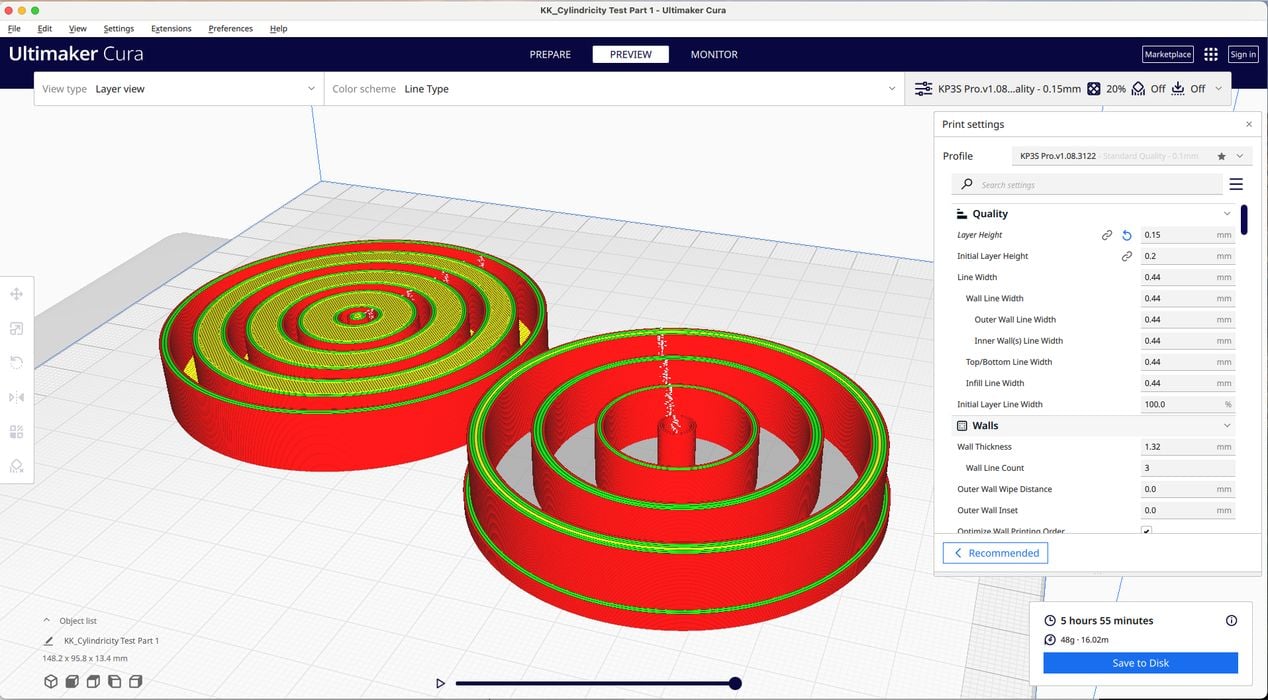Click the Save to Disk button
This screenshot has width=1268, height=700.
click(x=1140, y=662)
